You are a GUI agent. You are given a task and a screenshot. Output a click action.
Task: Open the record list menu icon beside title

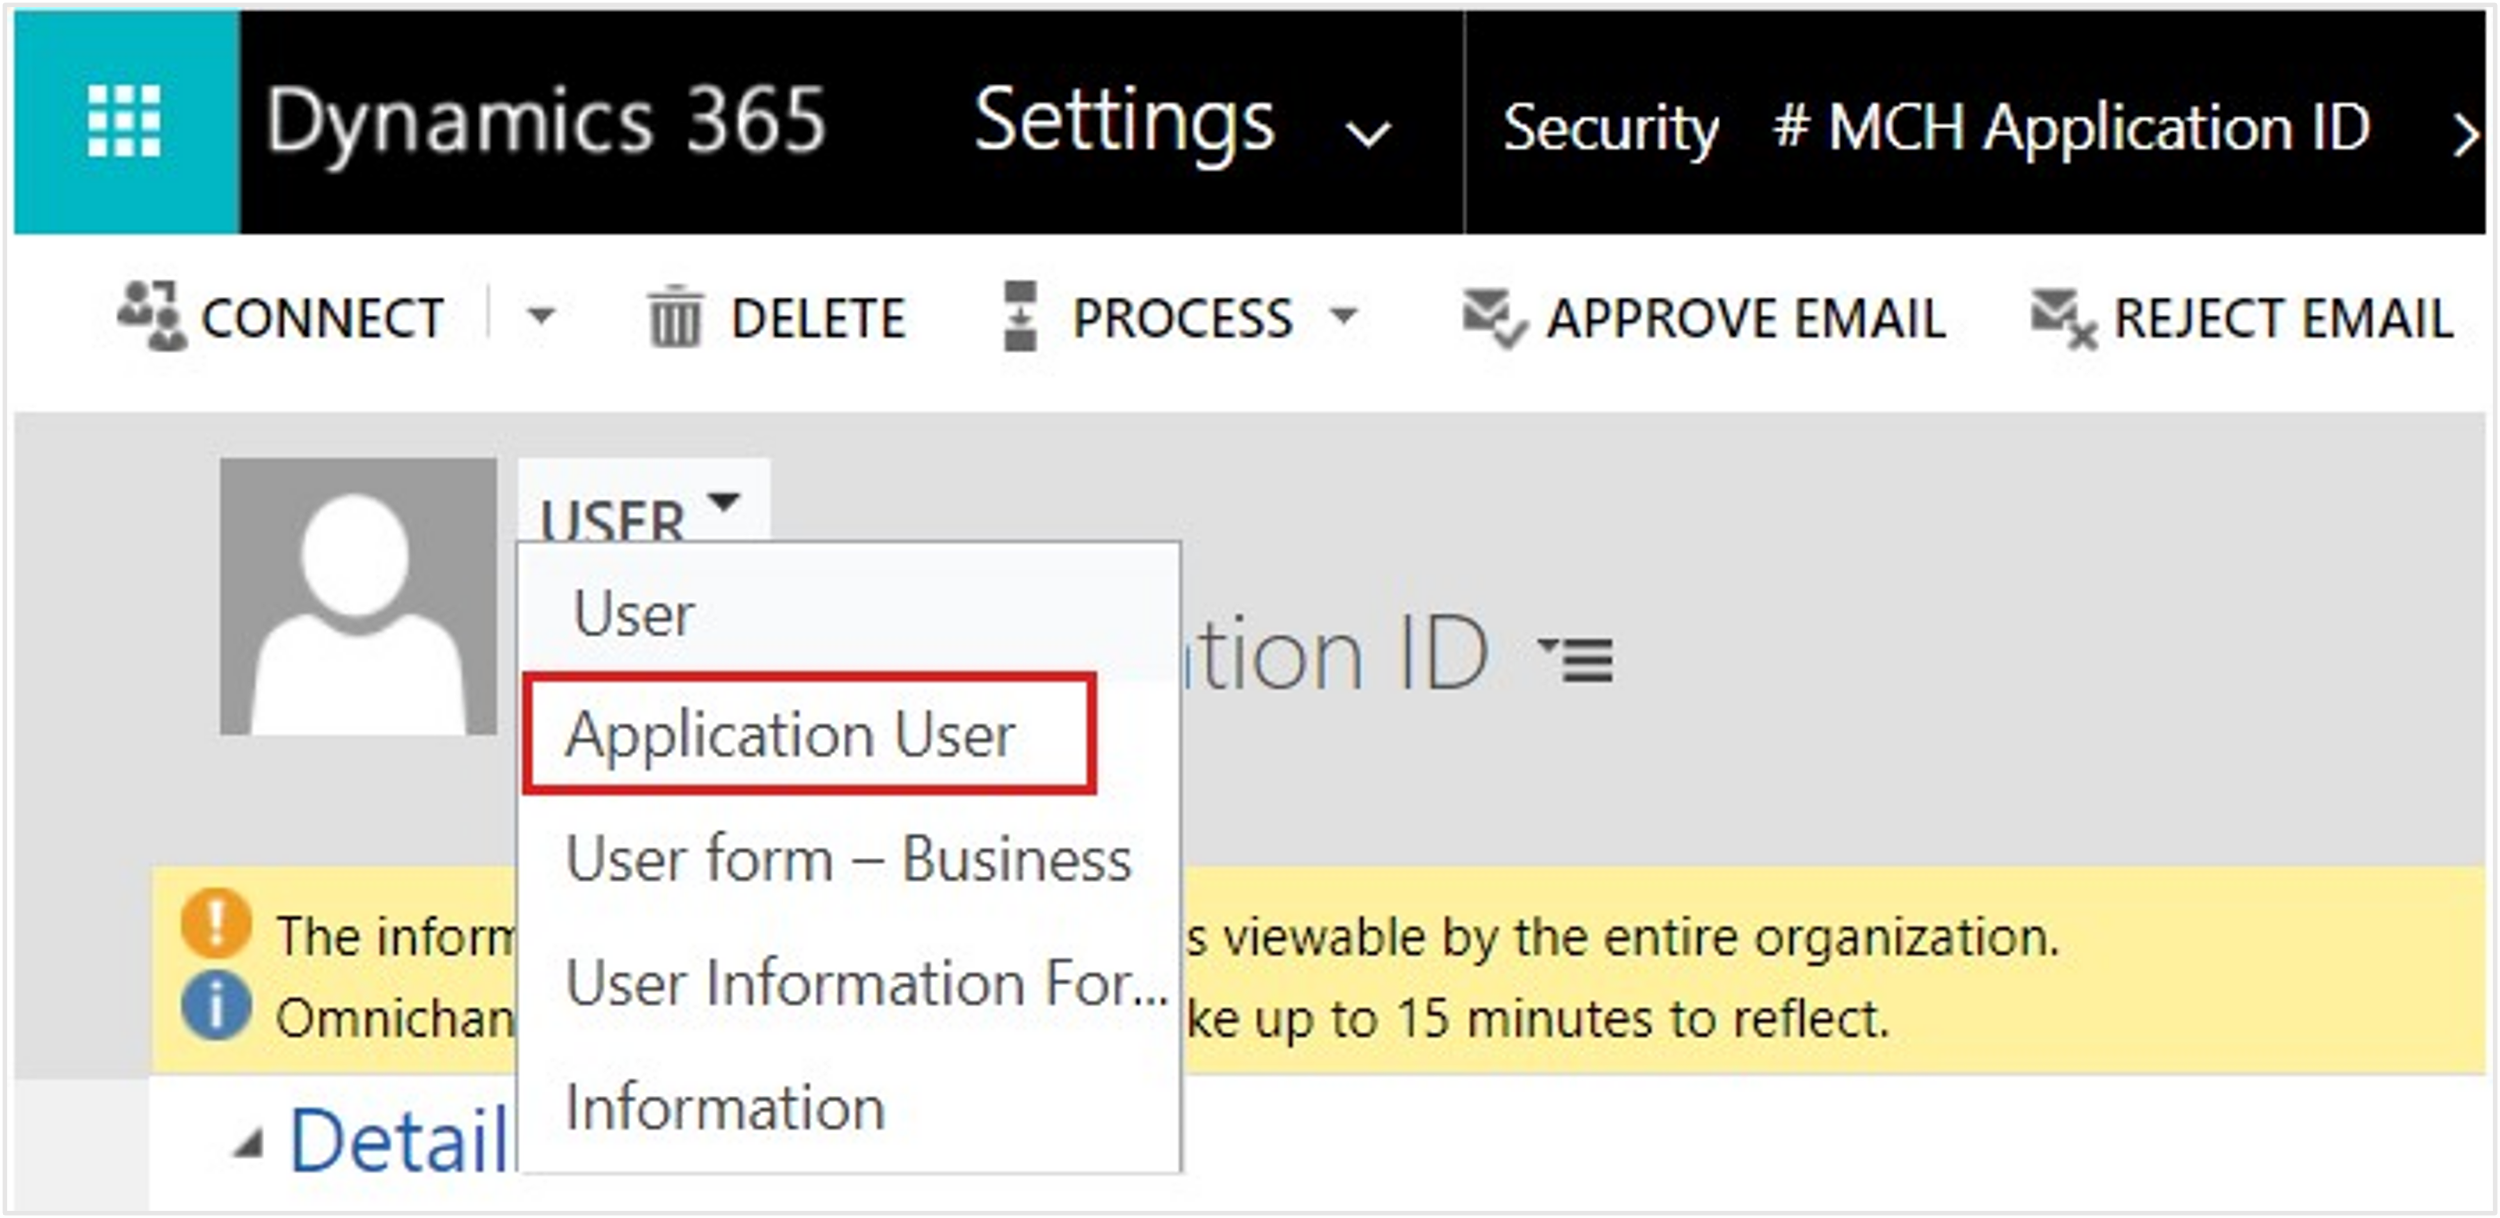[x=1577, y=658]
